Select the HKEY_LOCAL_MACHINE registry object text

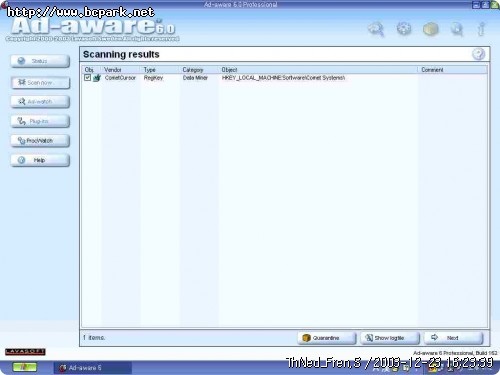(x=283, y=78)
